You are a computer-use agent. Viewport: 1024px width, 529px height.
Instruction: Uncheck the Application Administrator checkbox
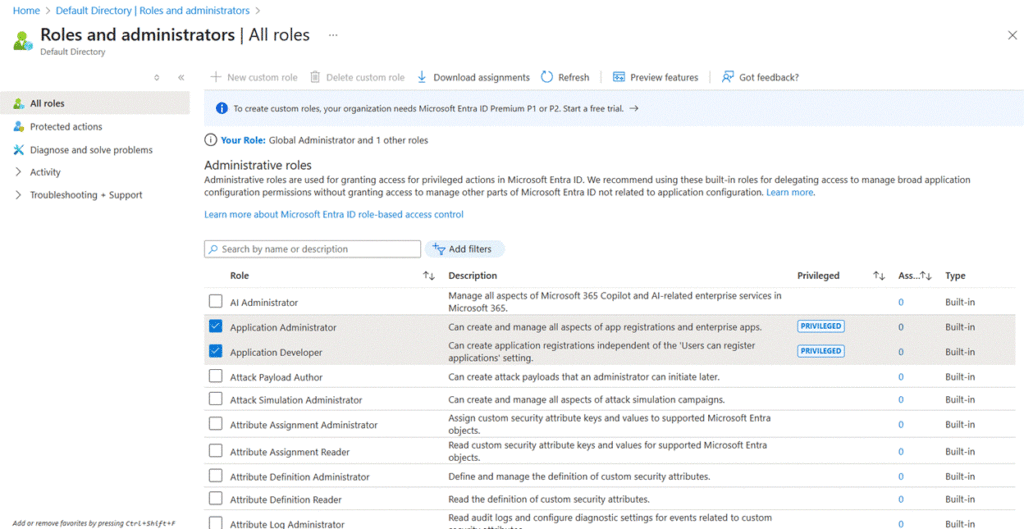[216, 327]
